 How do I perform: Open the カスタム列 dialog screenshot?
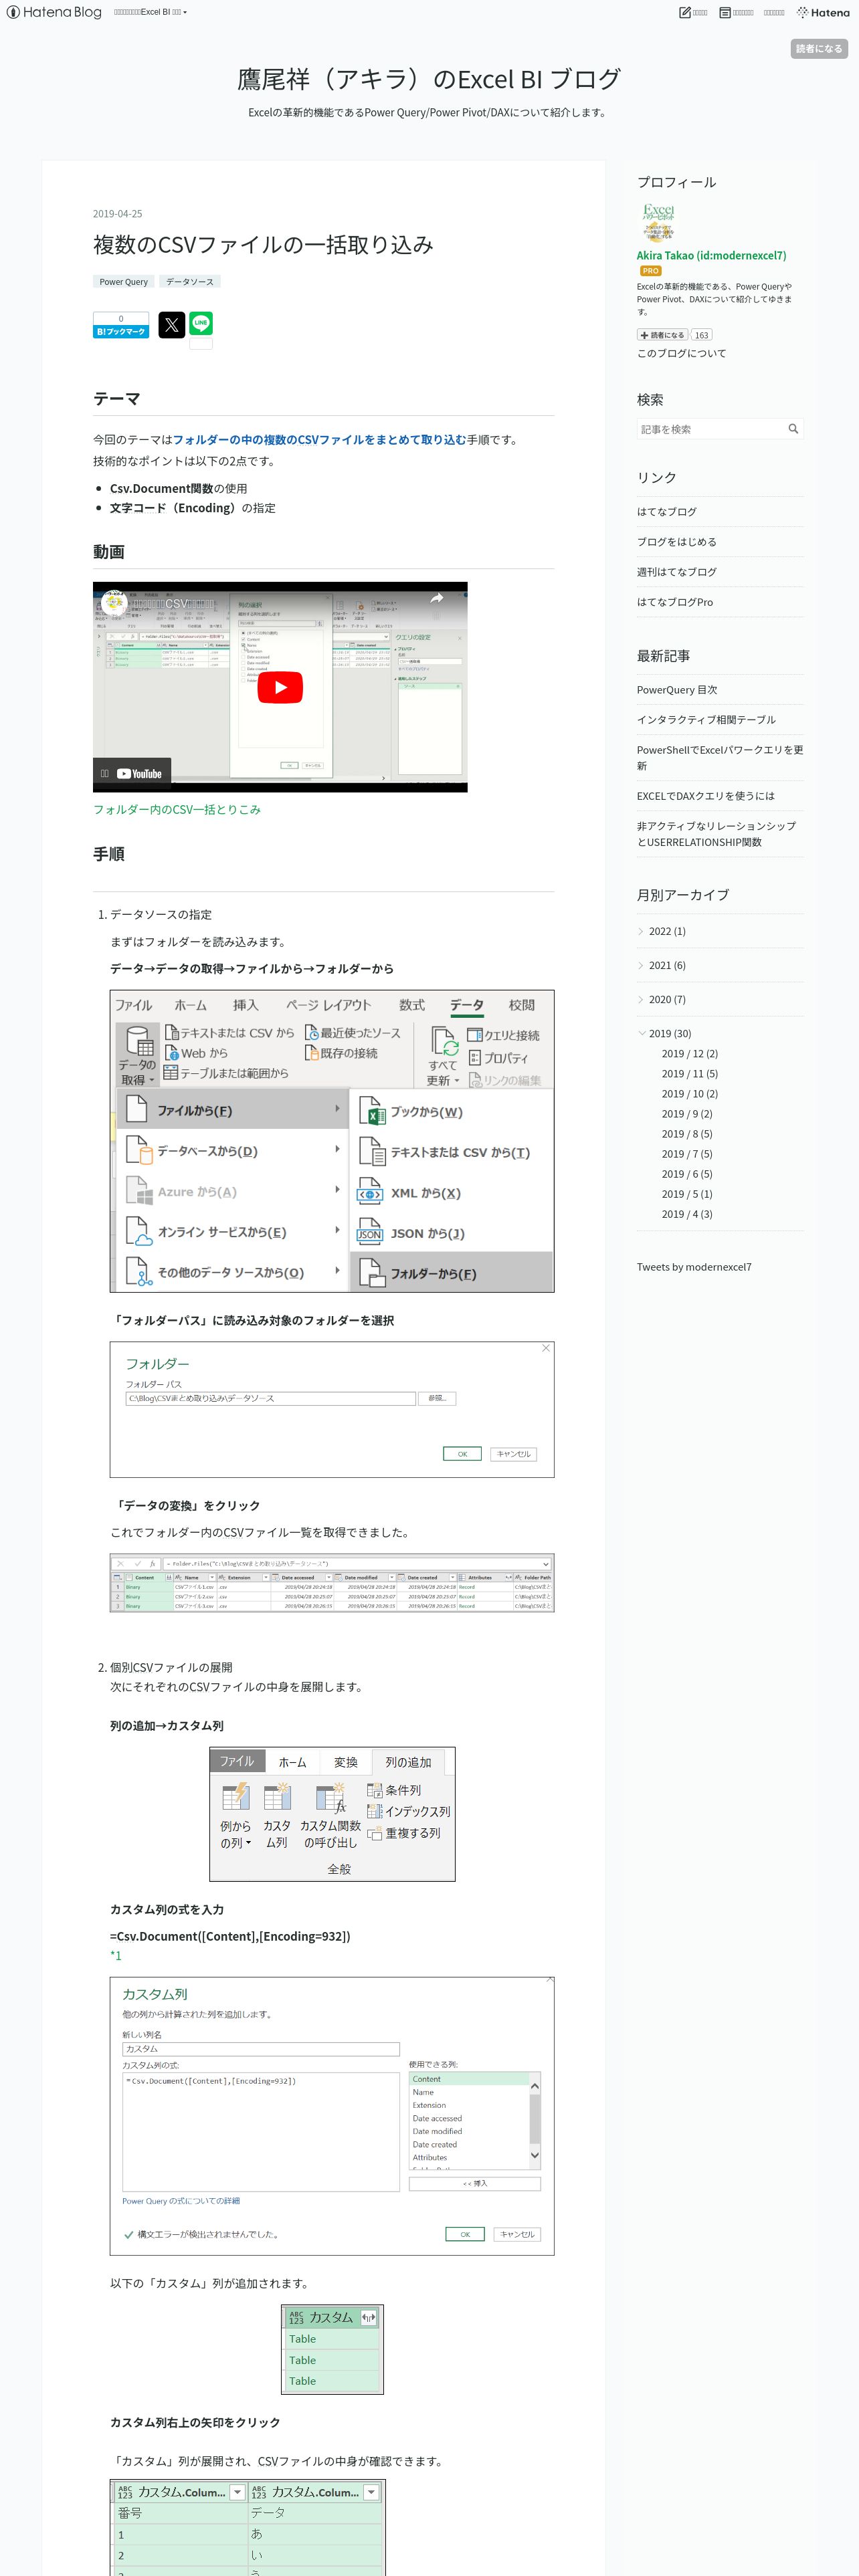pos(332,2115)
